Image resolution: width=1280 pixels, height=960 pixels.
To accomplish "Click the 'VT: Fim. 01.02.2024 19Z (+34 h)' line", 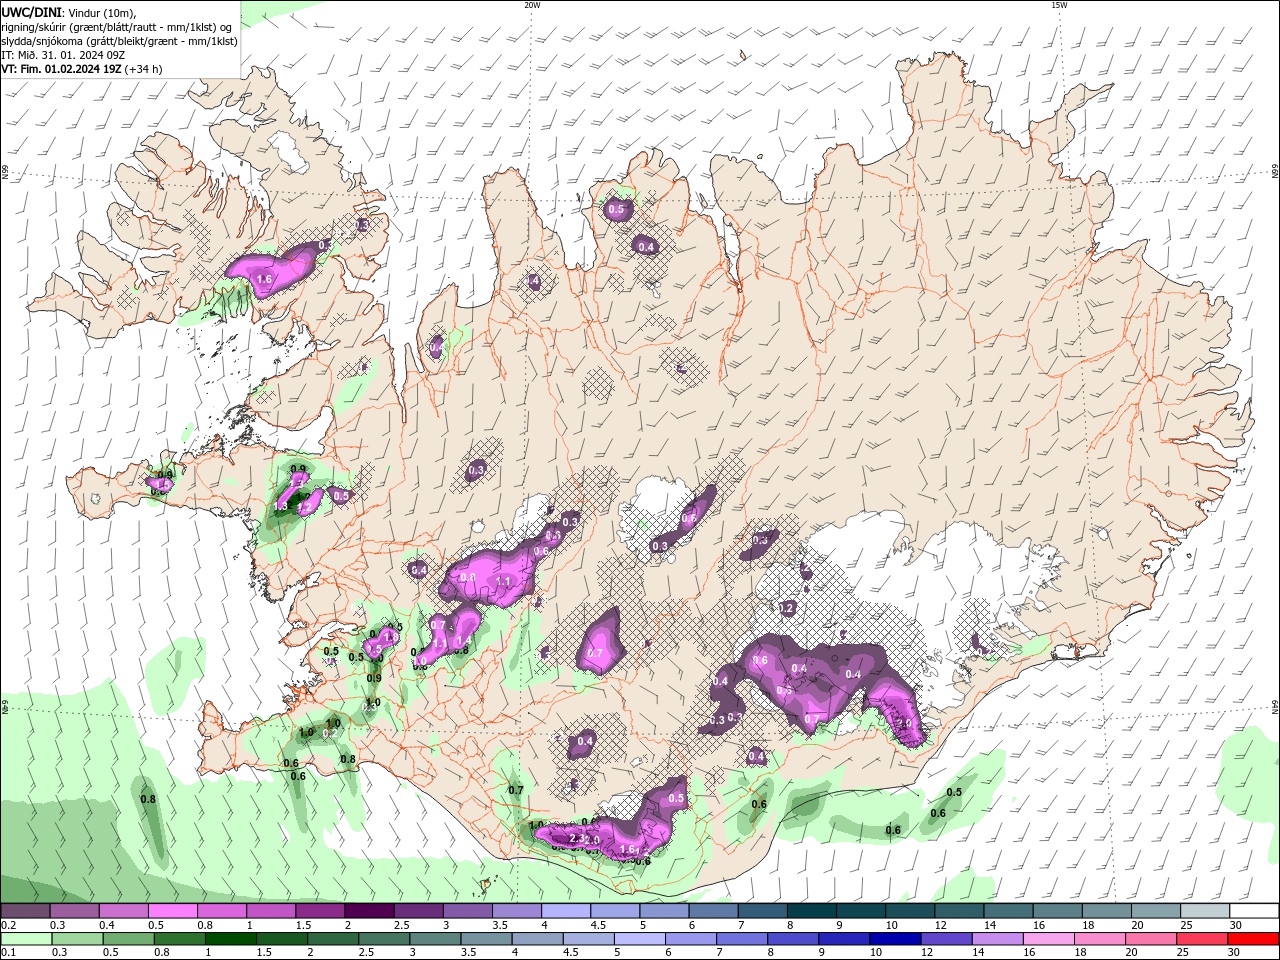I will [x=82, y=69].
